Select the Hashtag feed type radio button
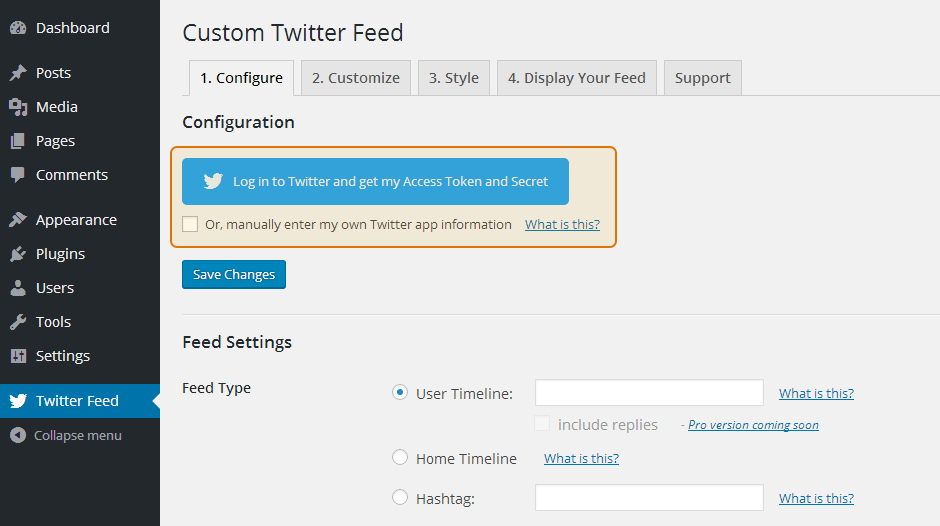The image size is (940, 526). 400,497
